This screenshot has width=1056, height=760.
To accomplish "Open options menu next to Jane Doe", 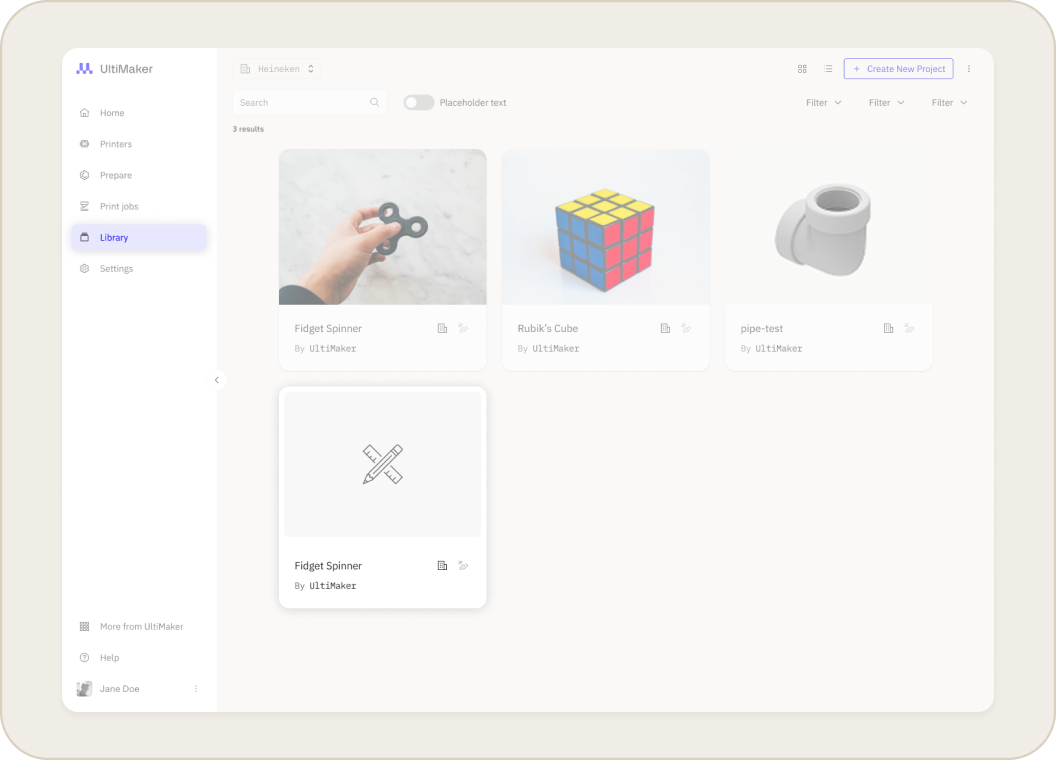I will click(x=196, y=689).
